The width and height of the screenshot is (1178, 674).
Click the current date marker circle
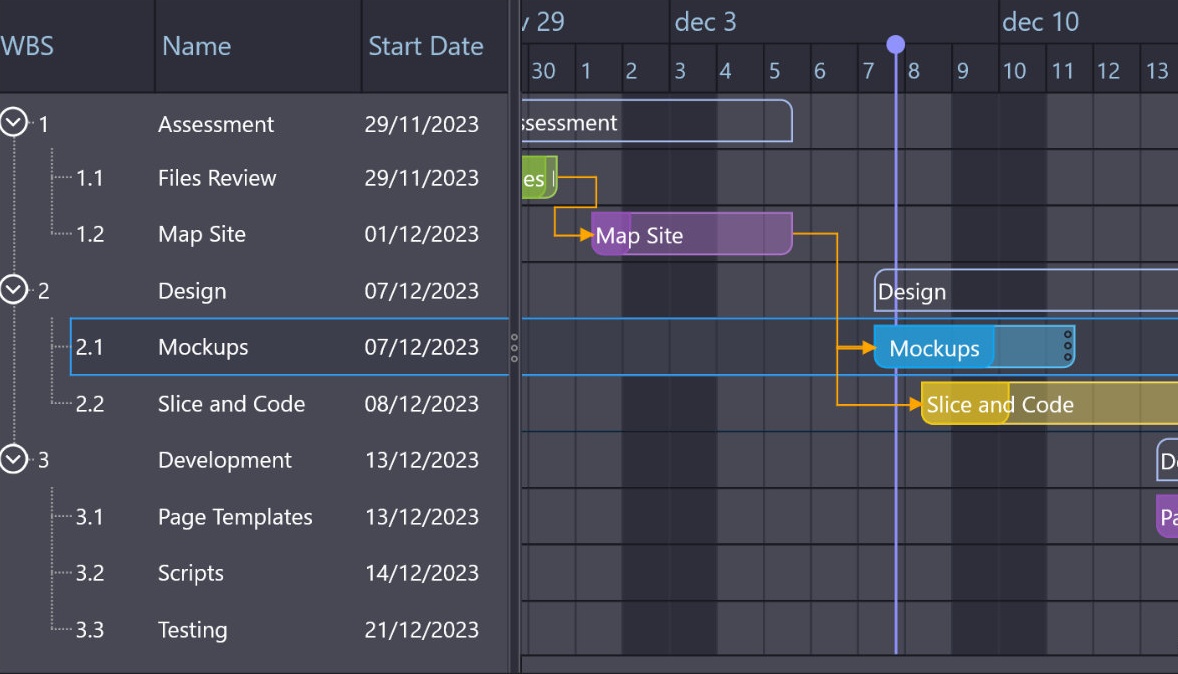(x=895, y=44)
